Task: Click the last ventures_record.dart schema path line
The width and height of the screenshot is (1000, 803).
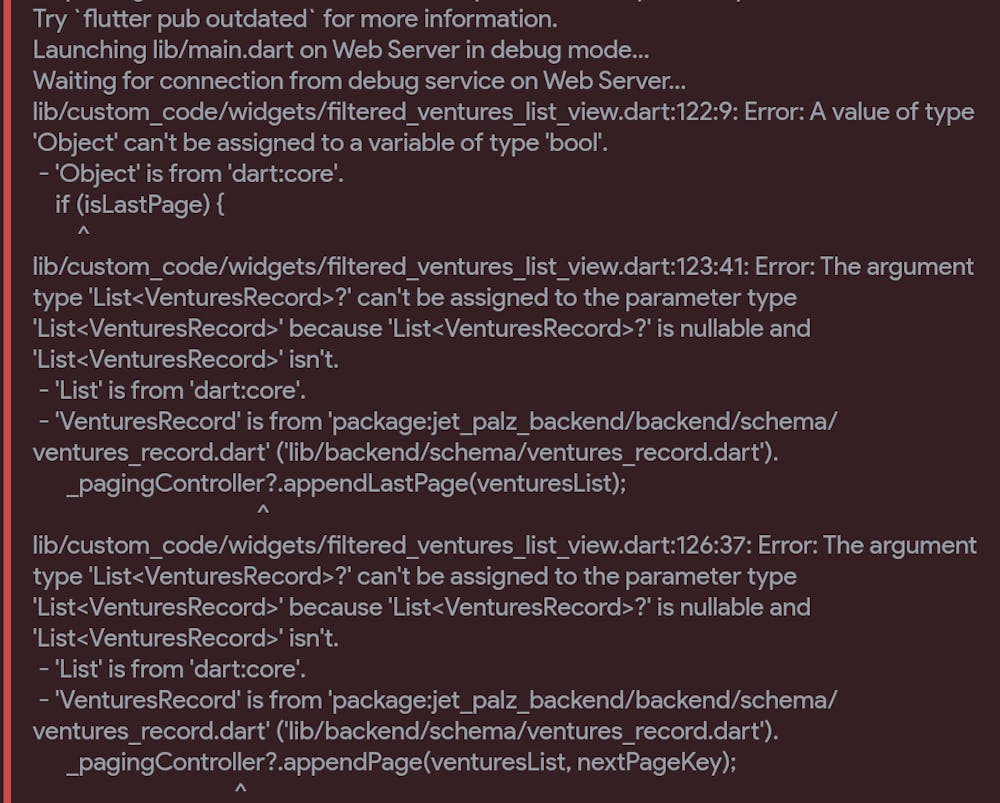Action: click(406, 731)
